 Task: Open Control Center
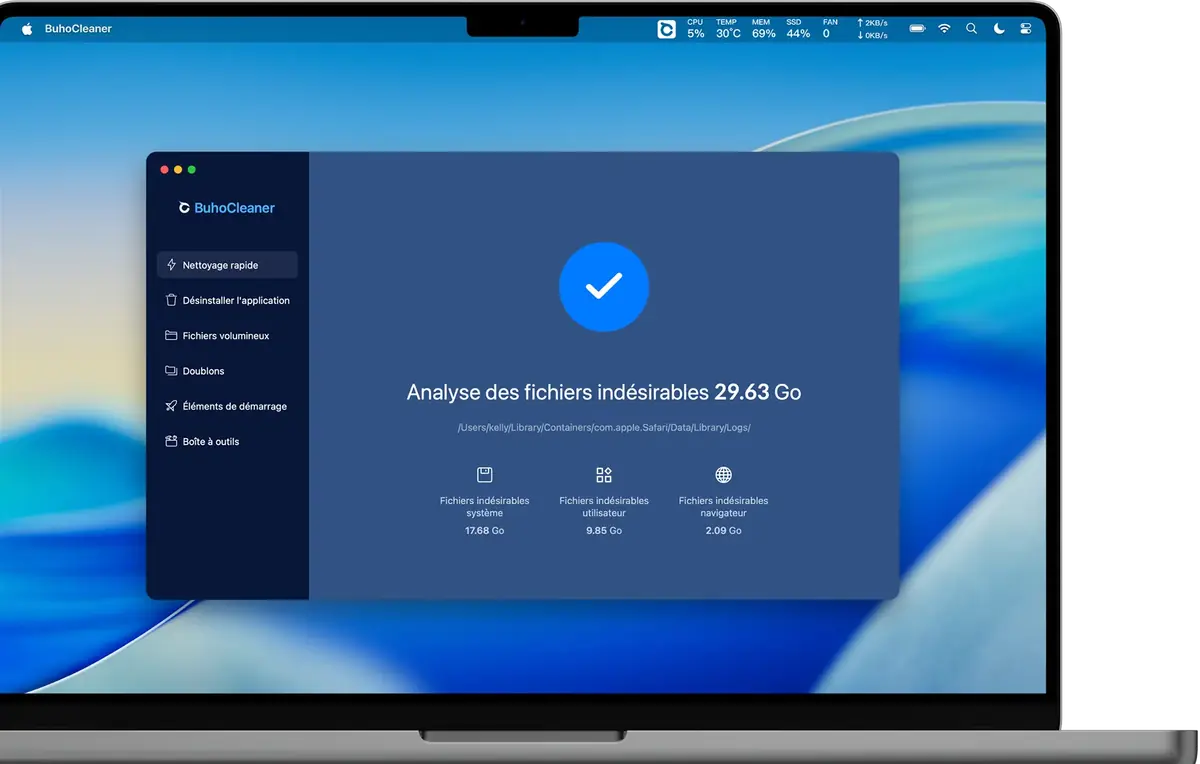click(1026, 29)
